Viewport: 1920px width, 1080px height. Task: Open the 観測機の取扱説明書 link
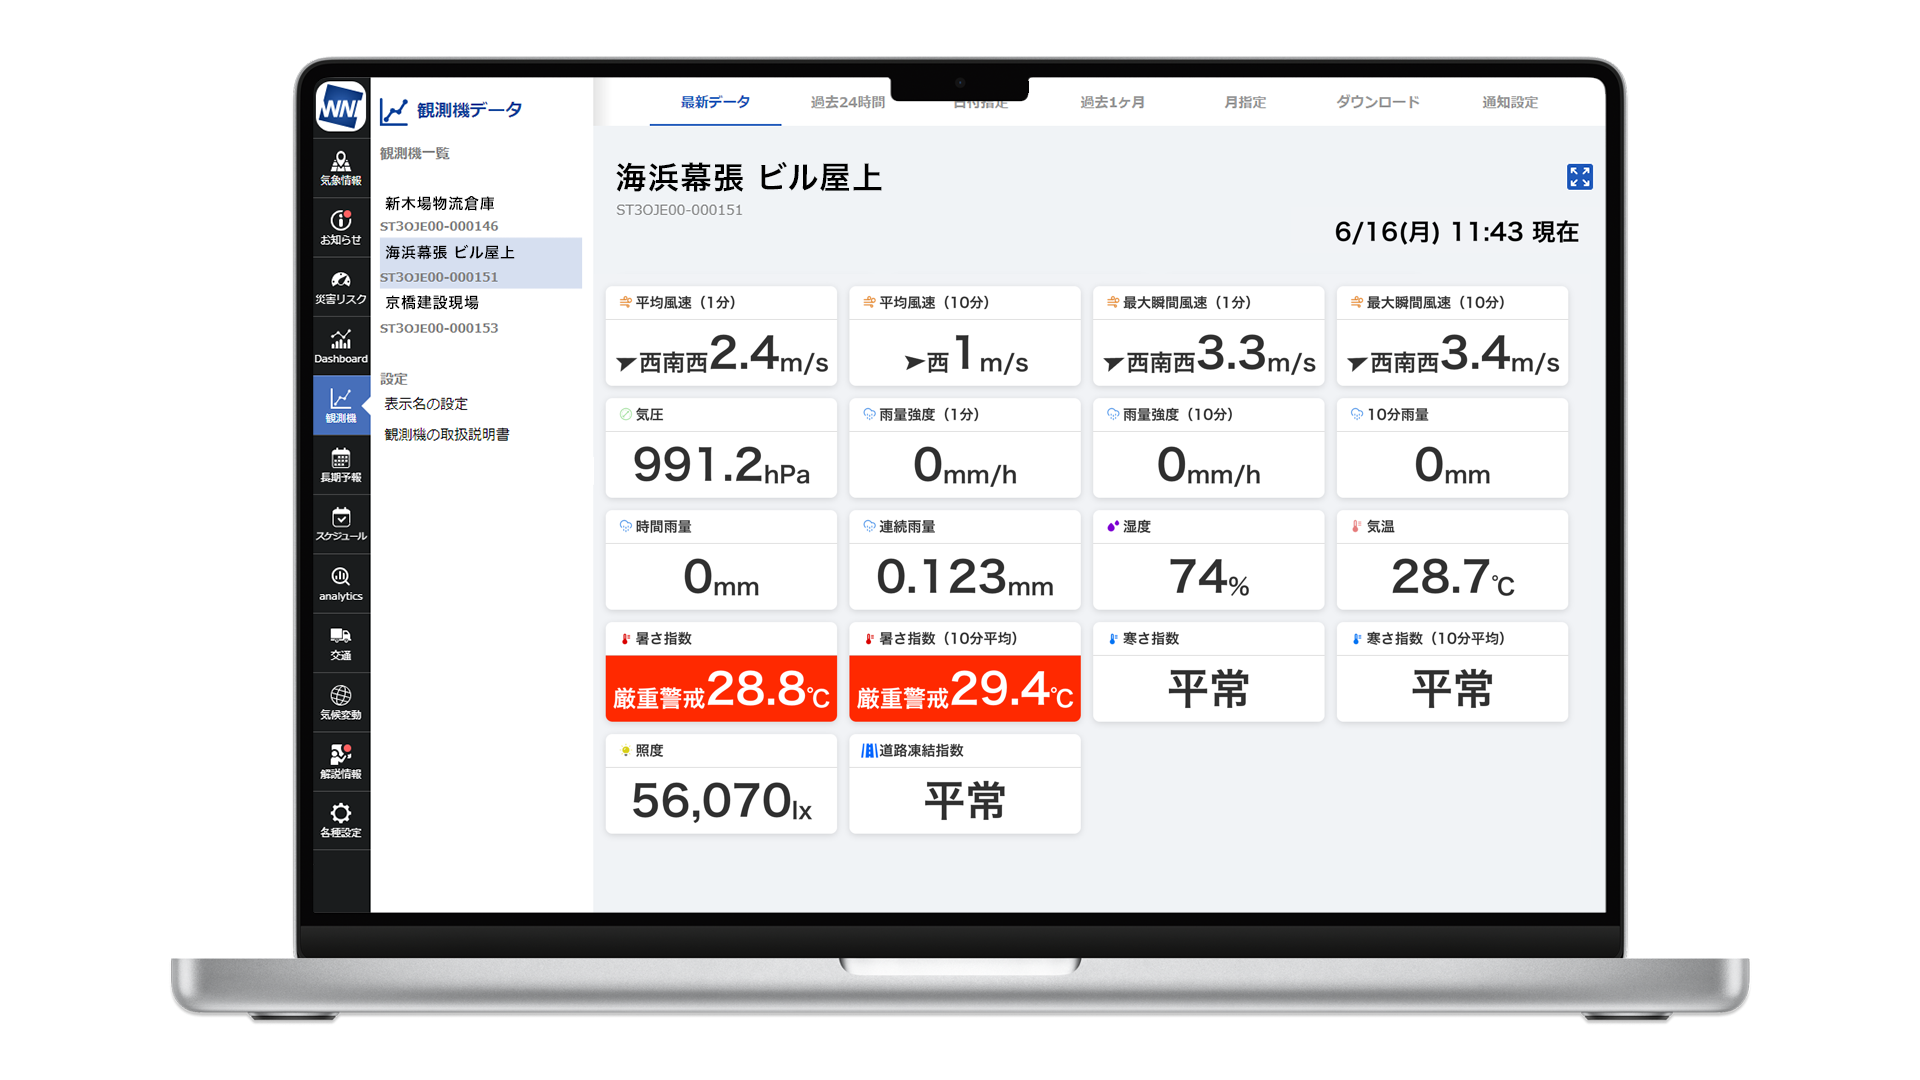pos(447,434)
